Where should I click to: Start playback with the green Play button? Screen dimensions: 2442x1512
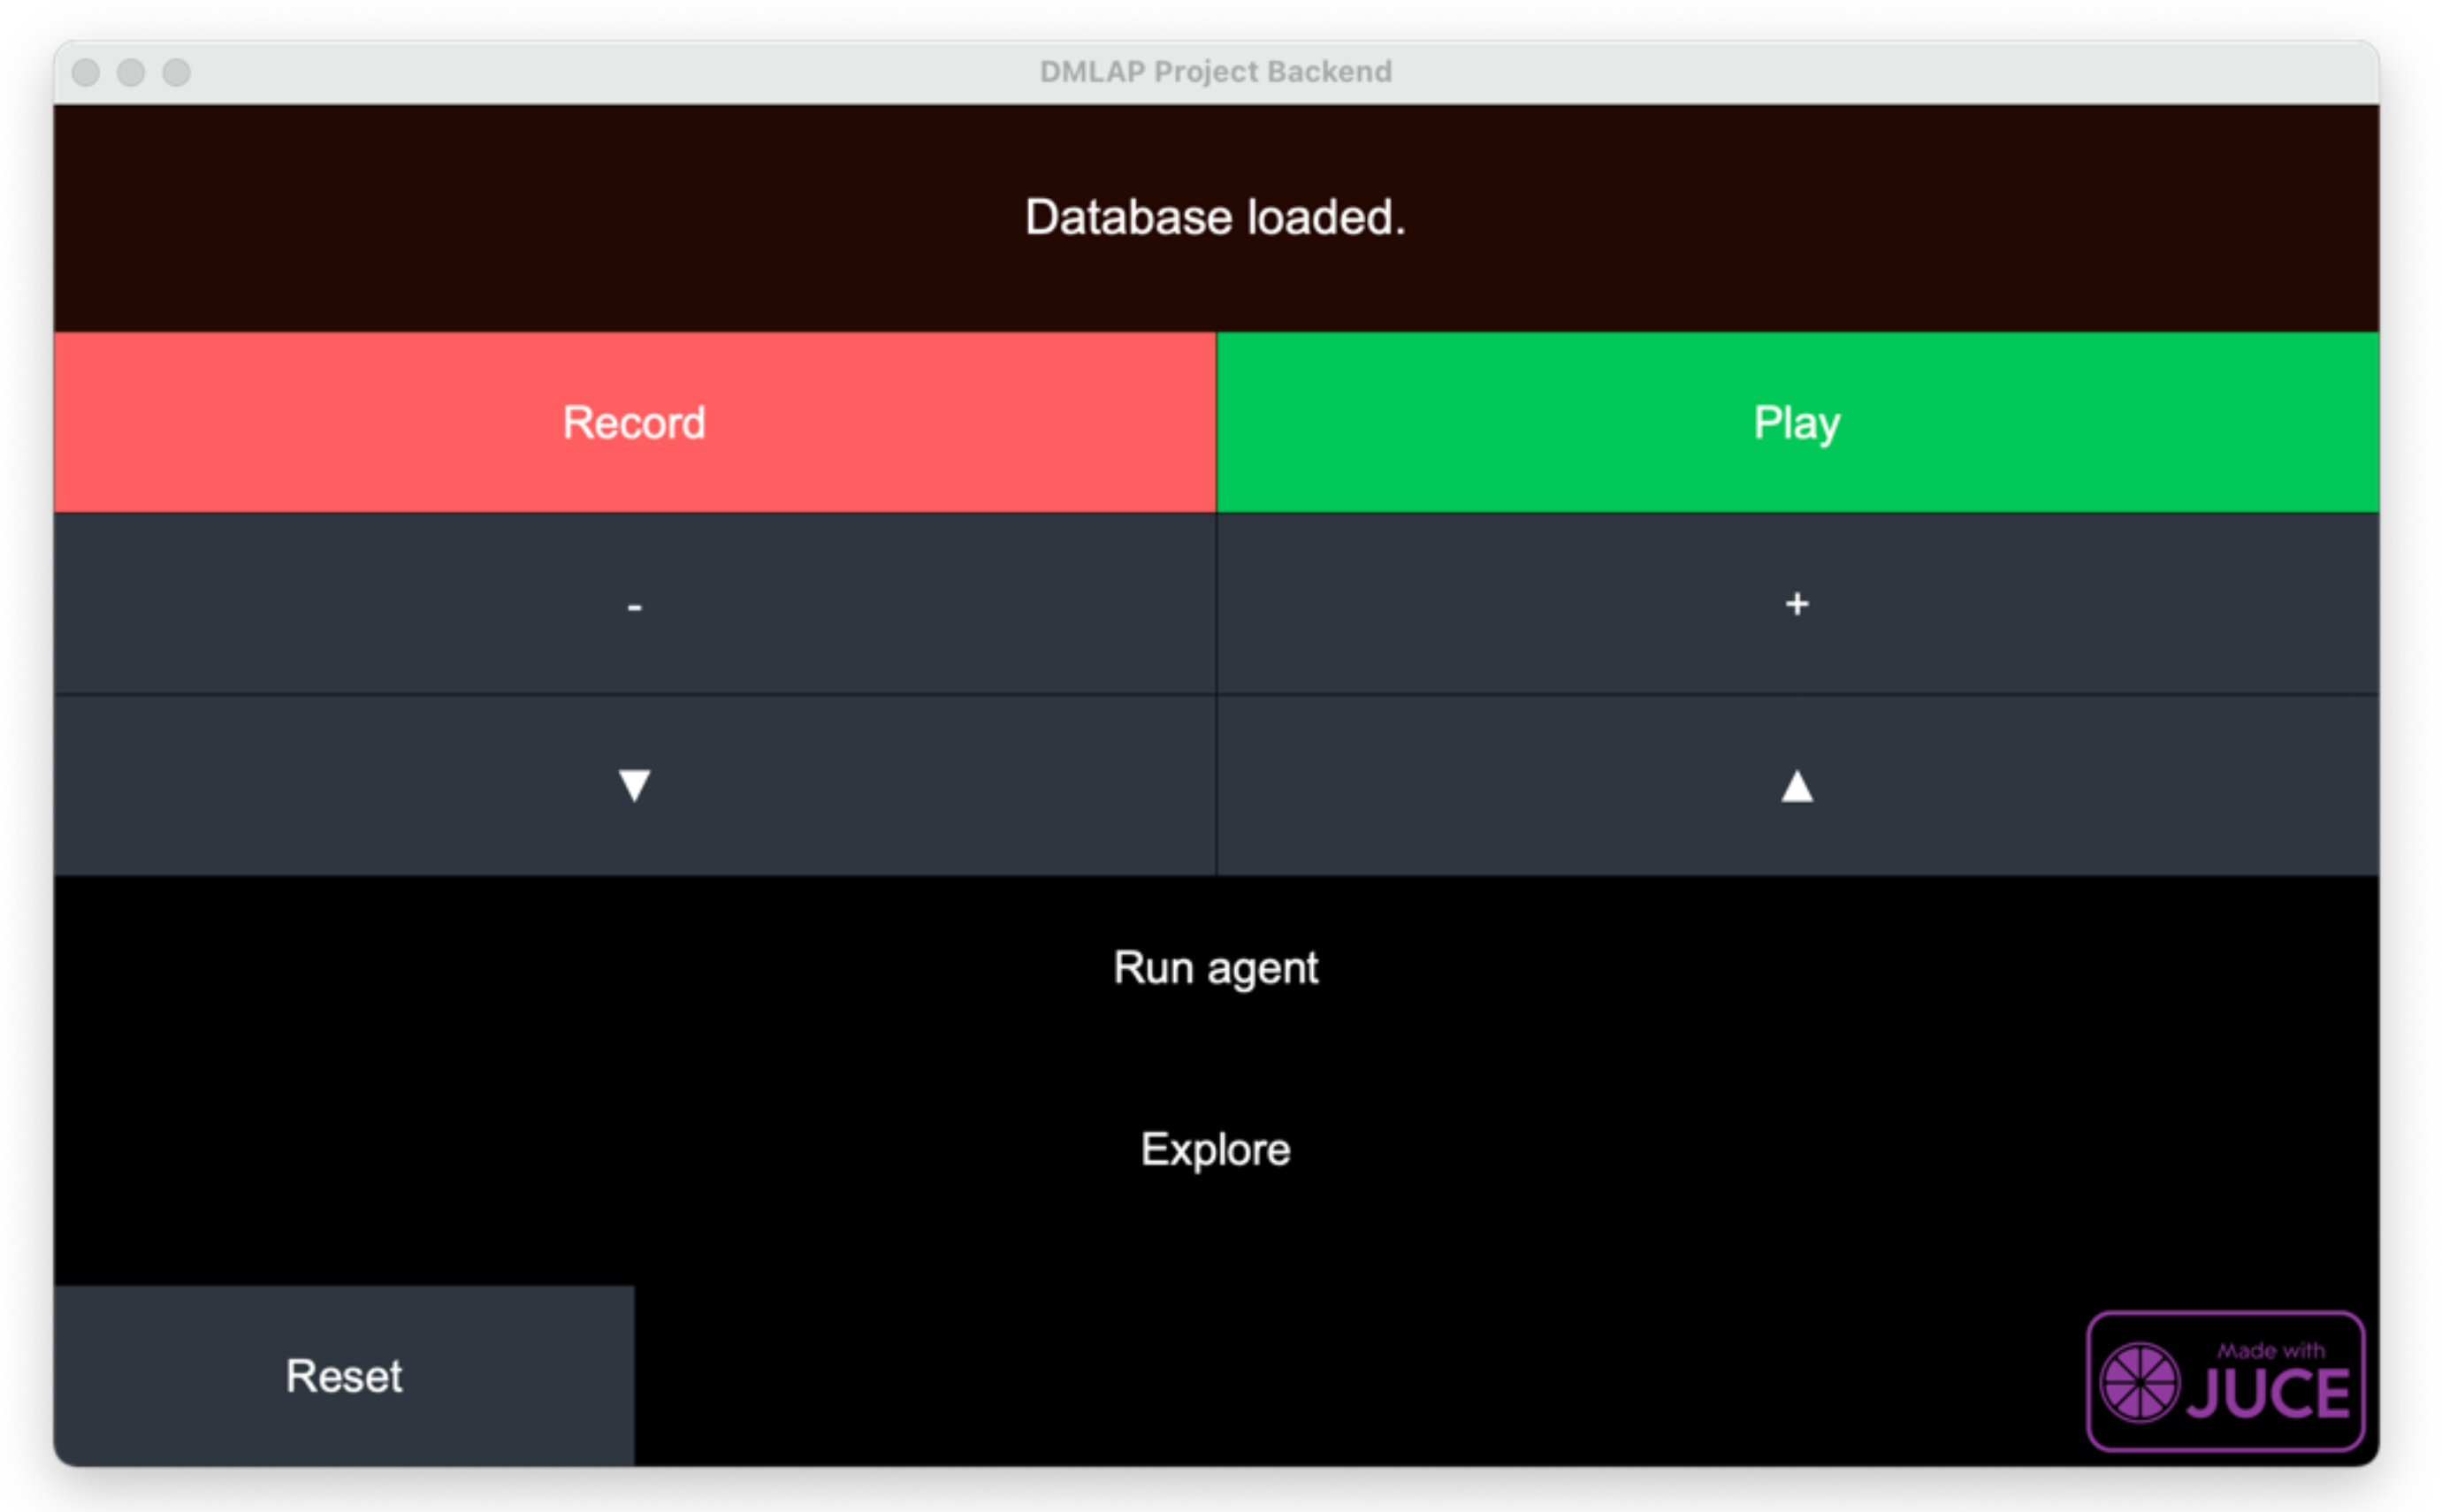[1797, 422]
